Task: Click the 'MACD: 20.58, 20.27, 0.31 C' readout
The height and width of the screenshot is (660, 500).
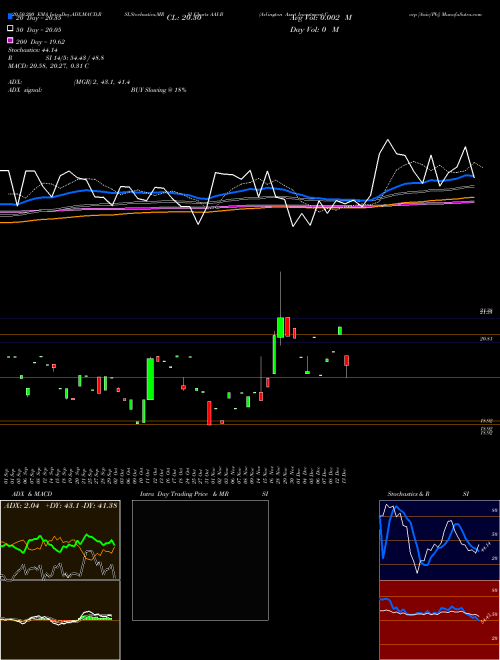Action: [x=48, y=66]
